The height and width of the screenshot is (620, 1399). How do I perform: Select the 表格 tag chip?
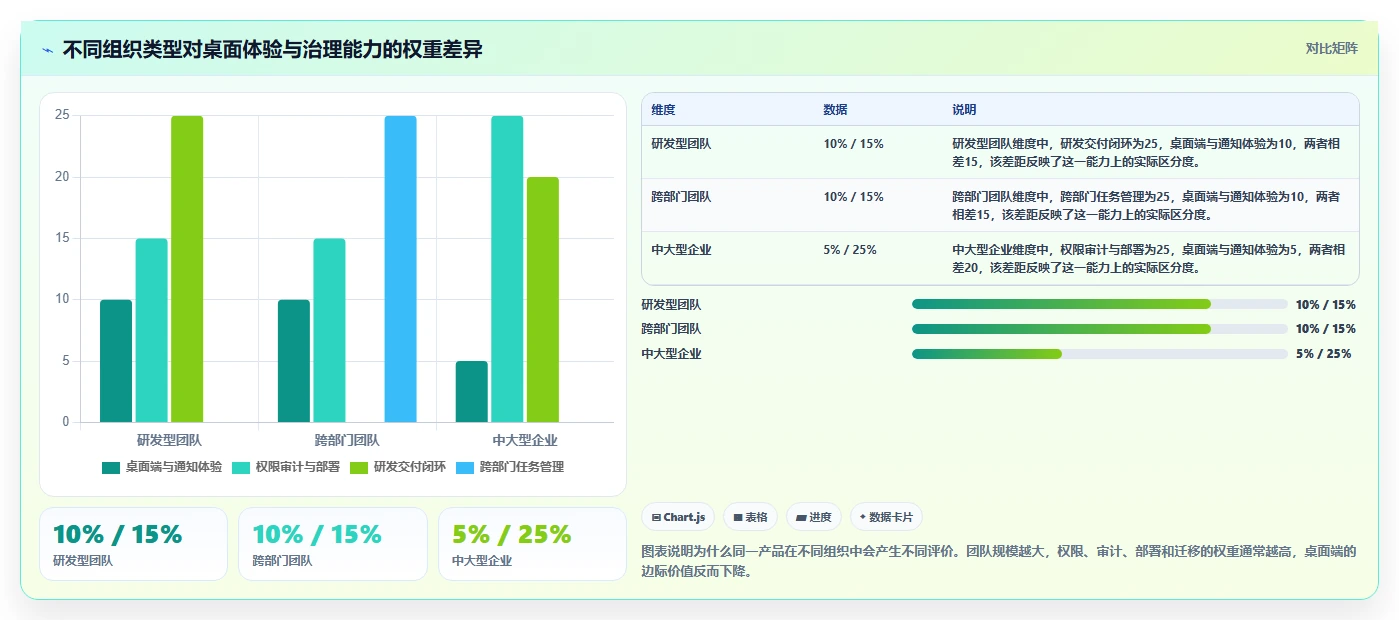tap(750, 517)
